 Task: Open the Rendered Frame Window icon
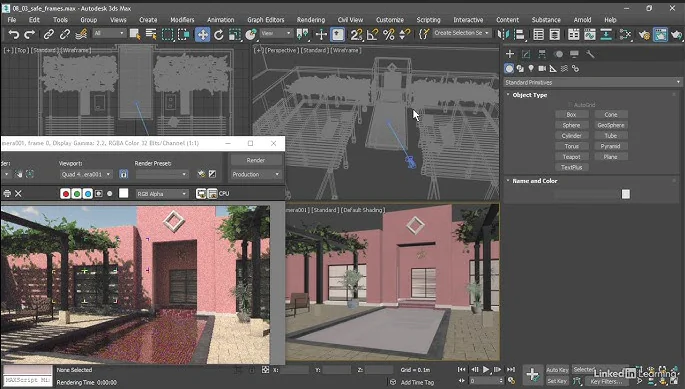[661, 34]
